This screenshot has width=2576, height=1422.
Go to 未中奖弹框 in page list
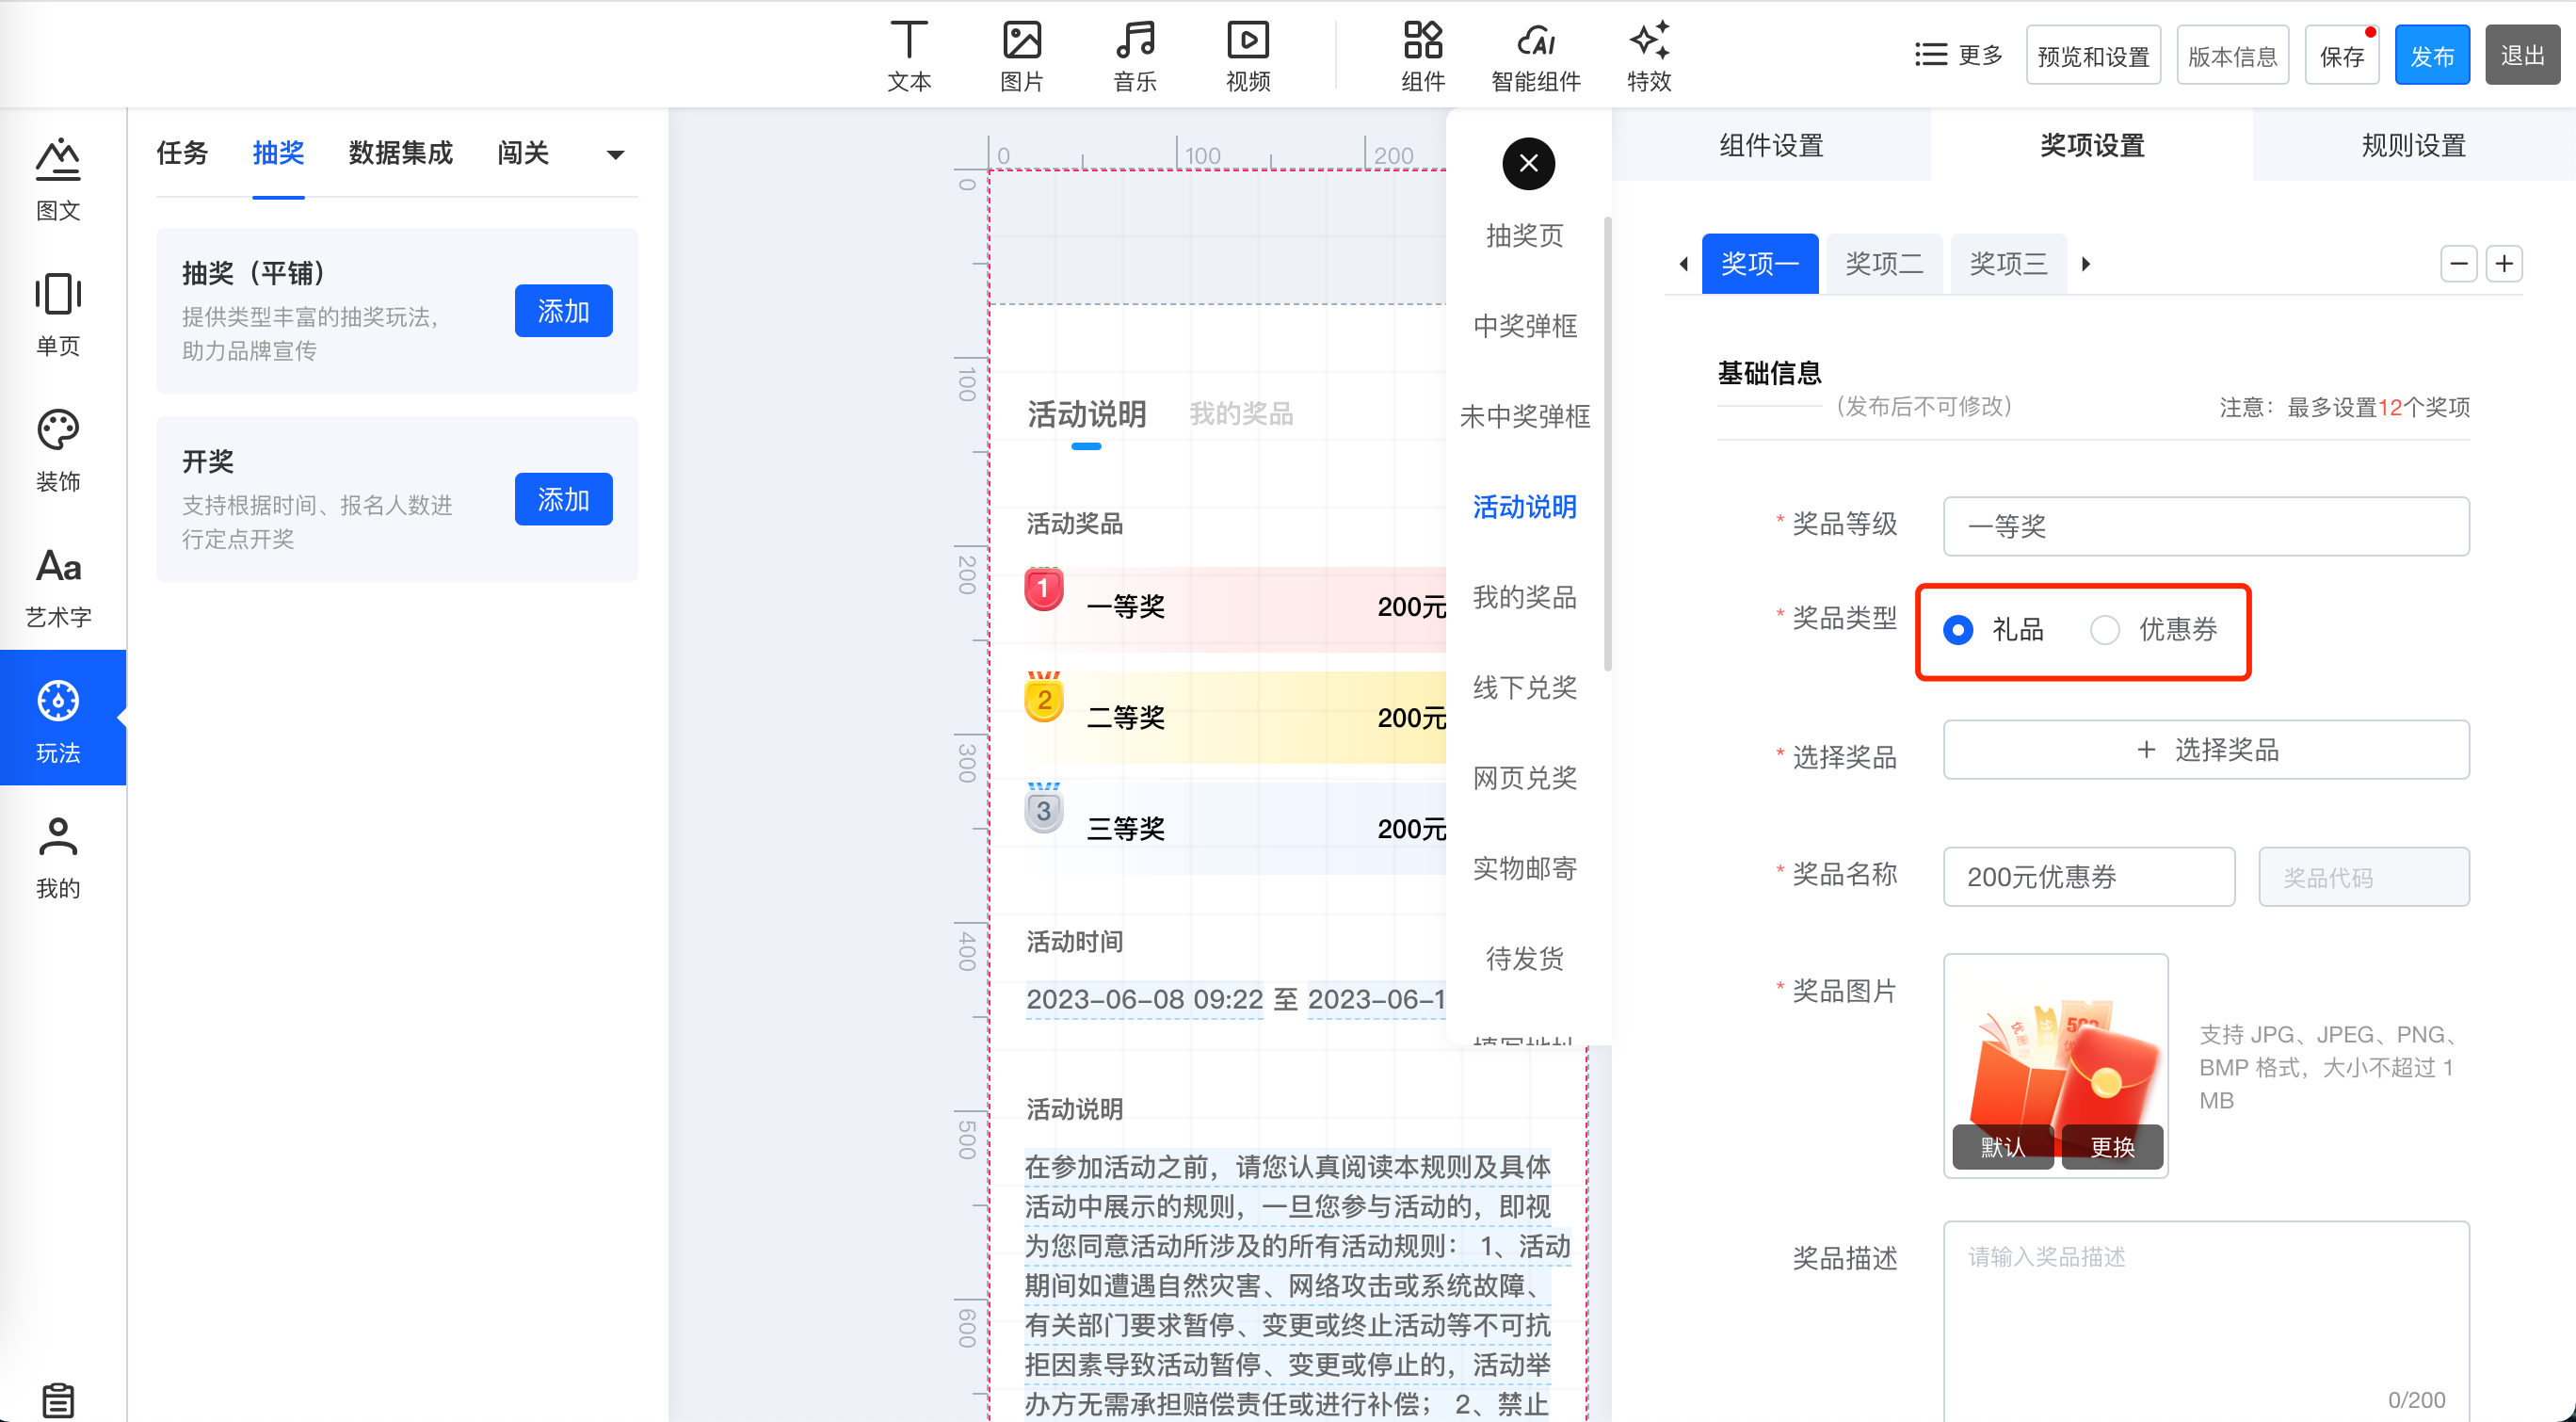point(1524,416)
